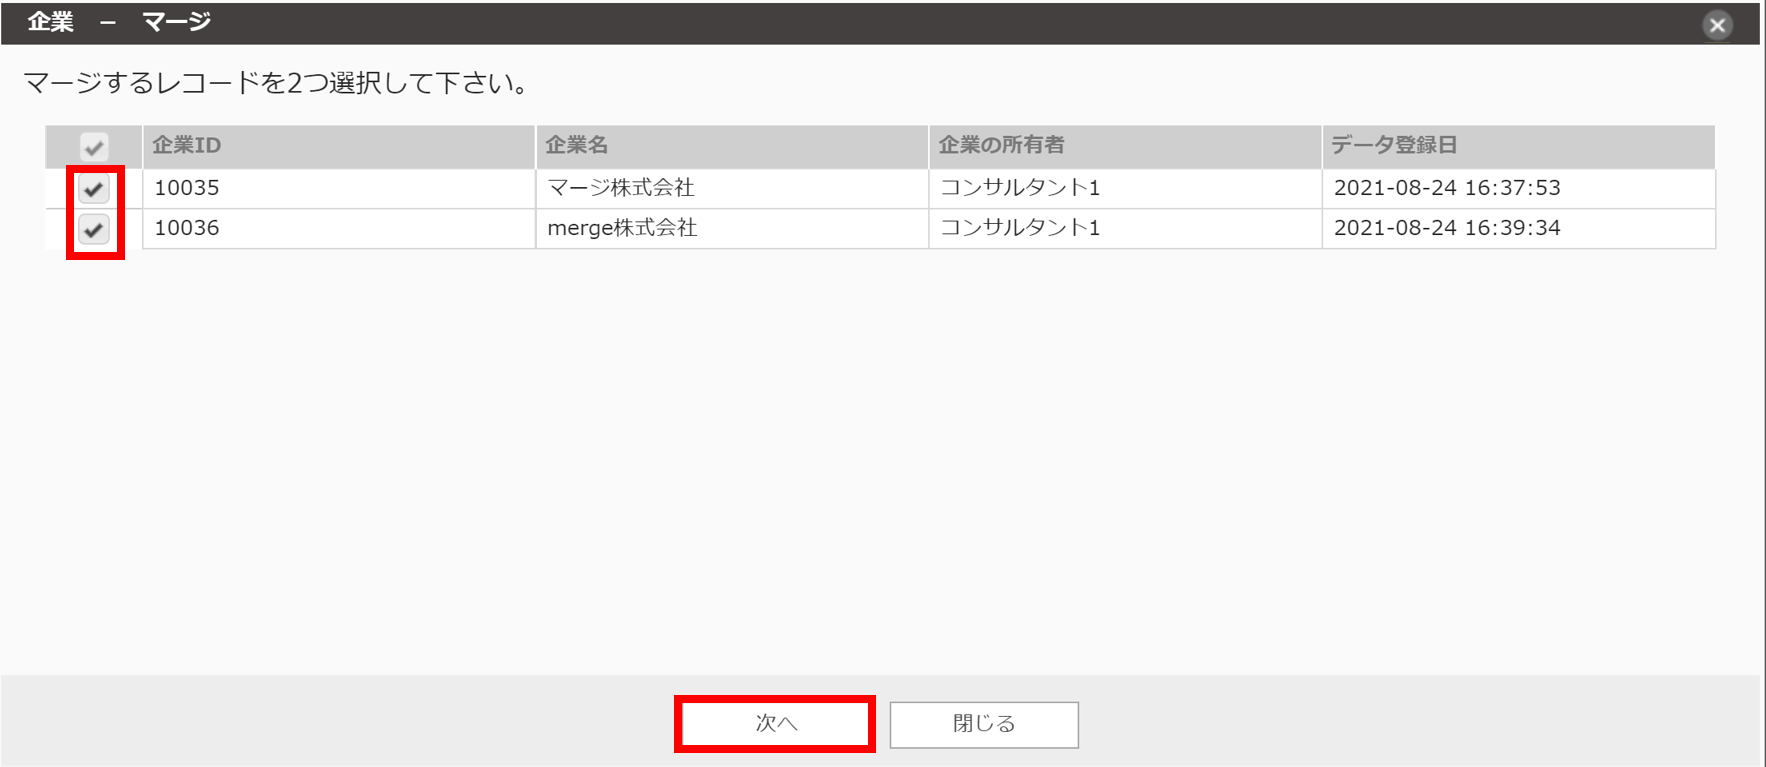
Task: Click the マージするレコードを2つ選択して下さい instruction text
Action: coord(276,83)
